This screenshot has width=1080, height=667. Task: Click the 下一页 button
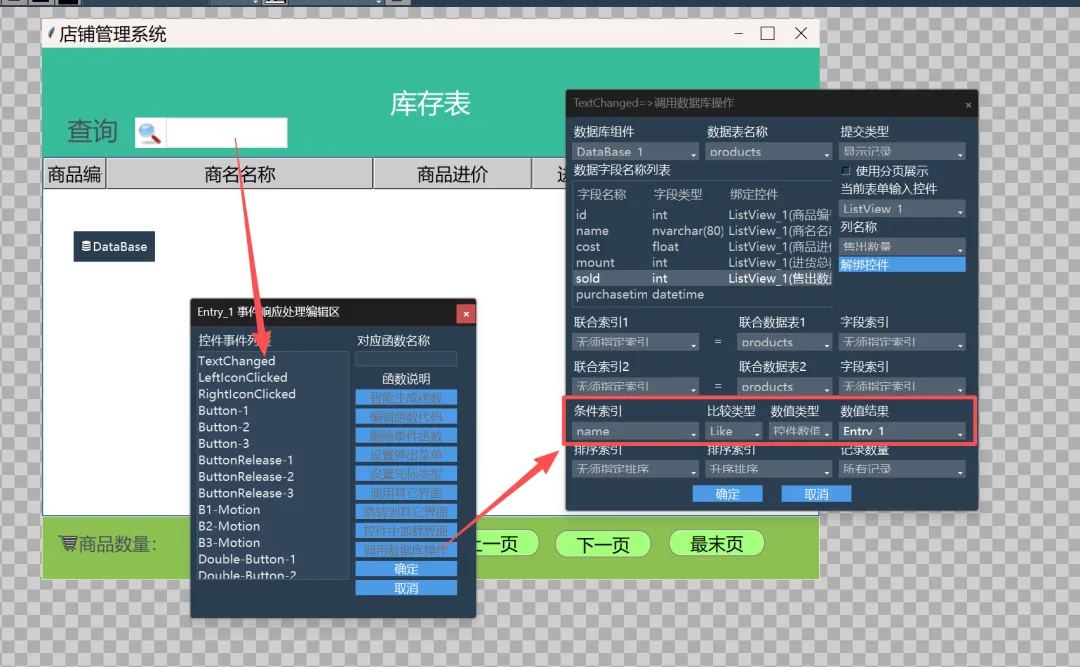pos(603,544)
